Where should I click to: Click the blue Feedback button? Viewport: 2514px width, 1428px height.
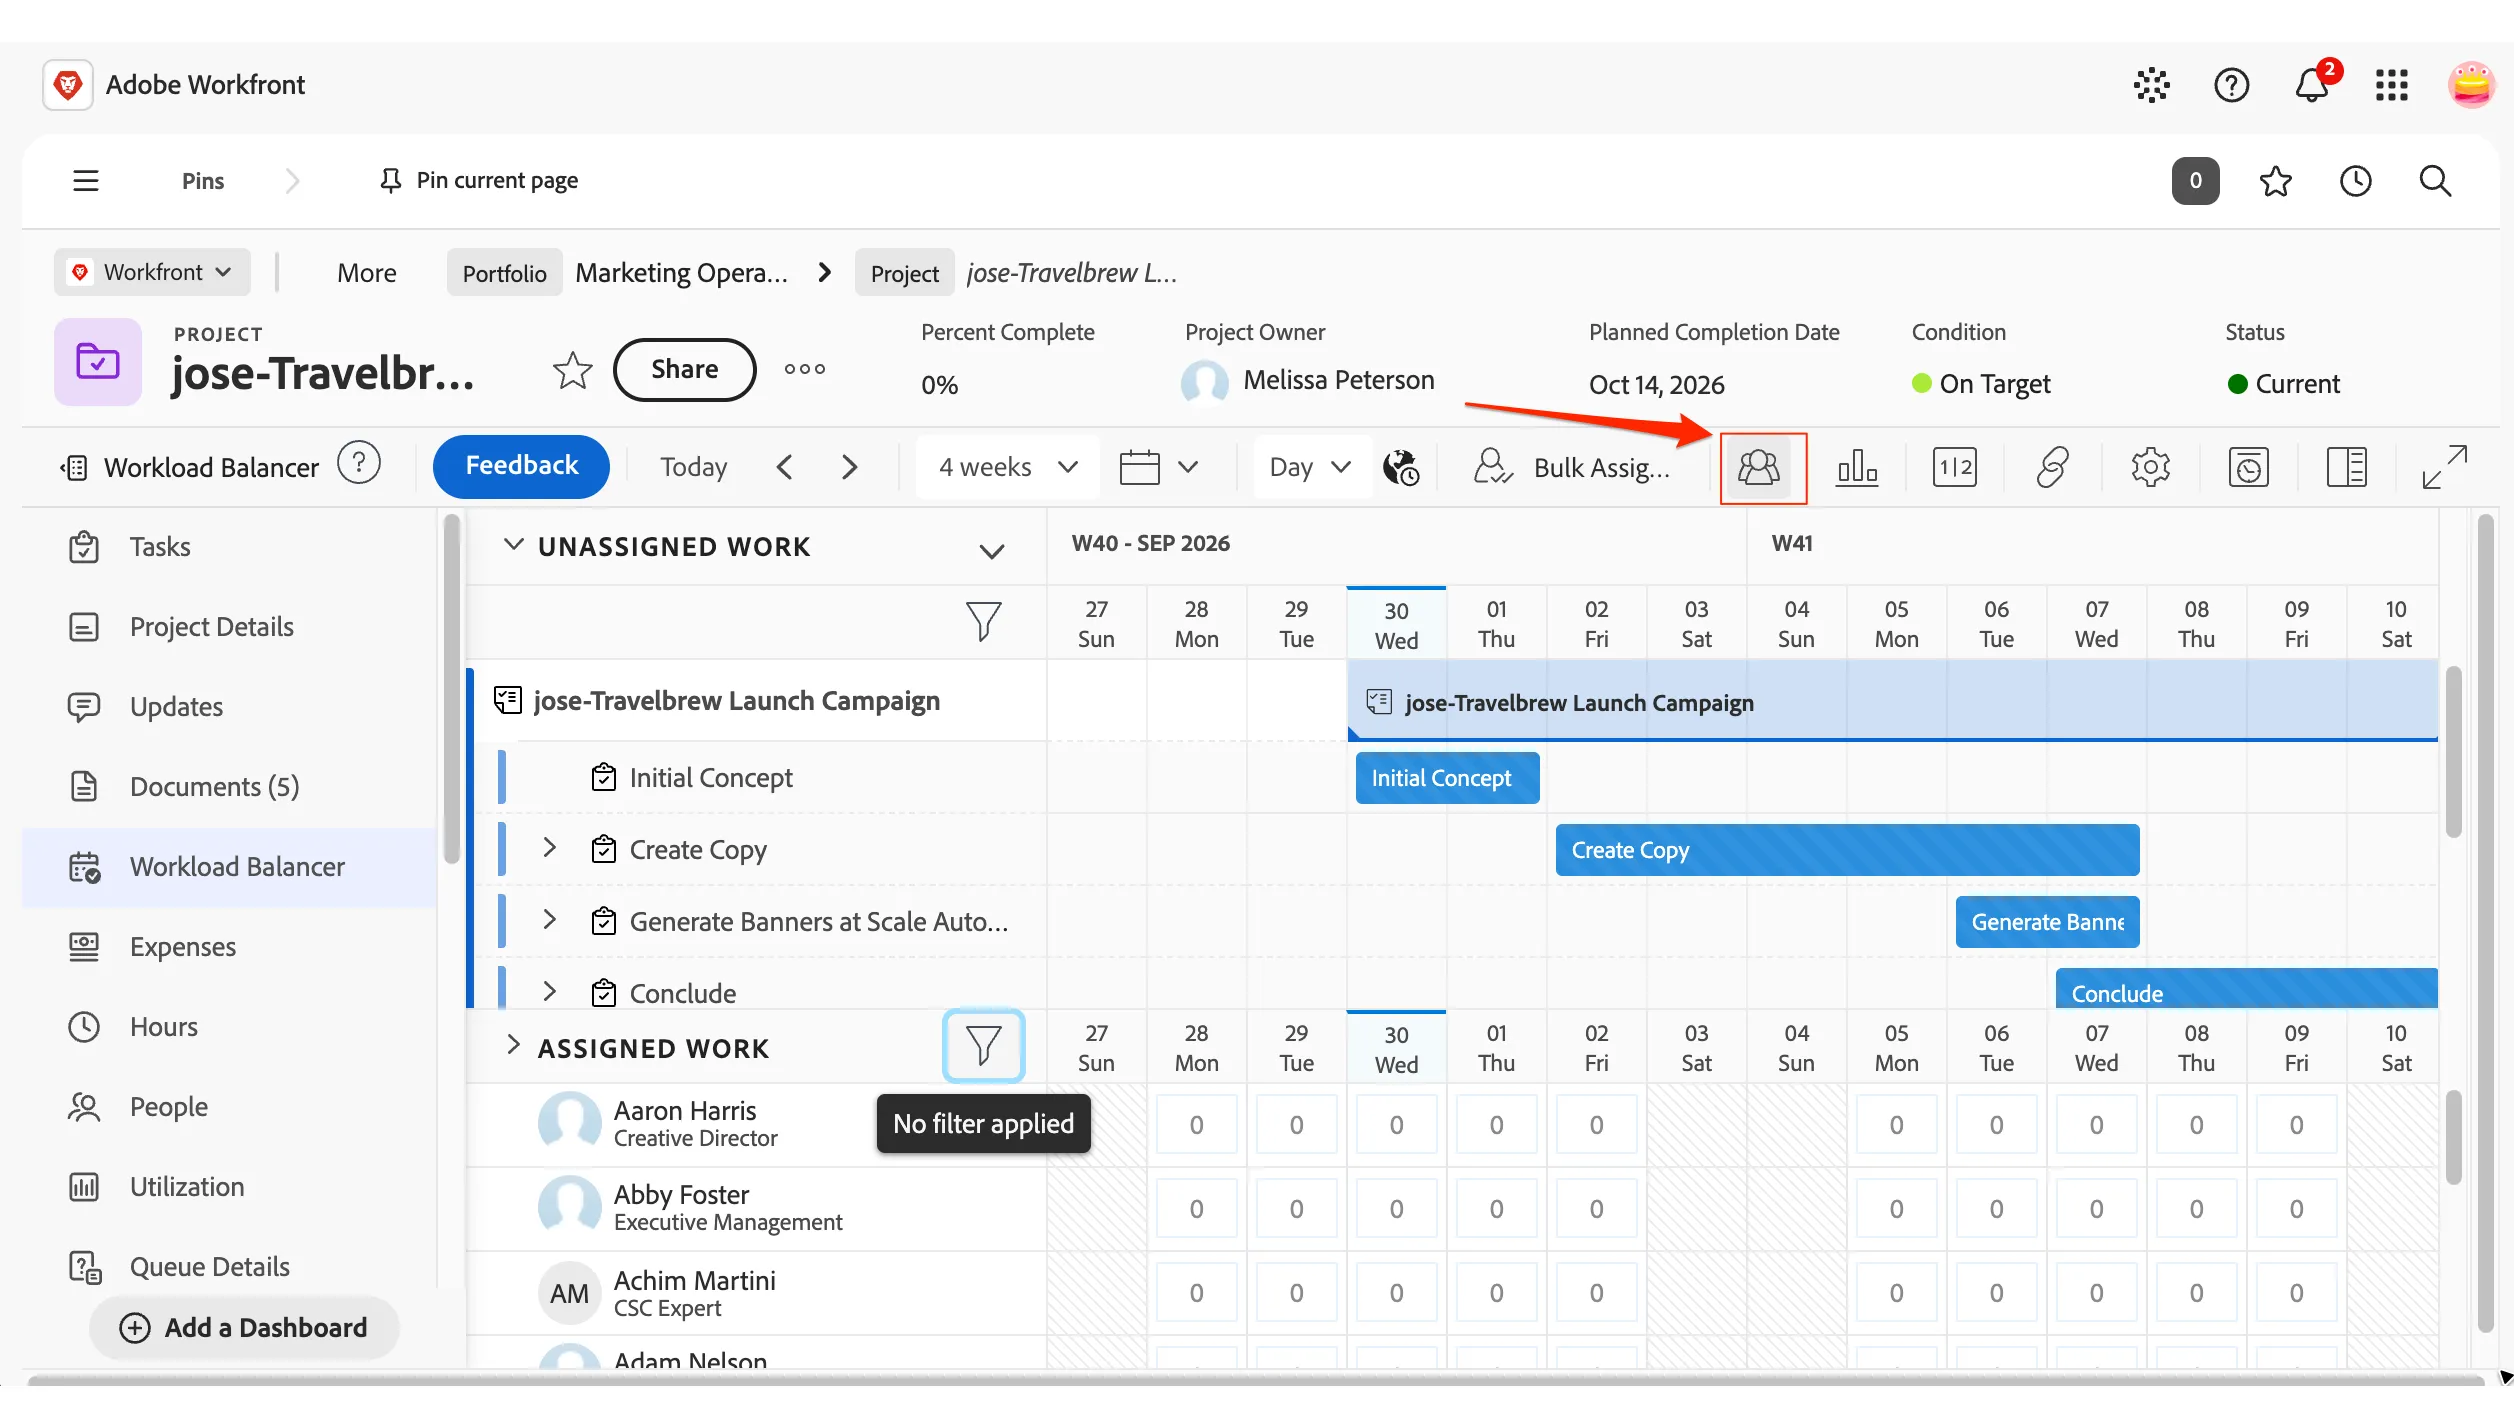pyautogui.click(x=521, y=466)
